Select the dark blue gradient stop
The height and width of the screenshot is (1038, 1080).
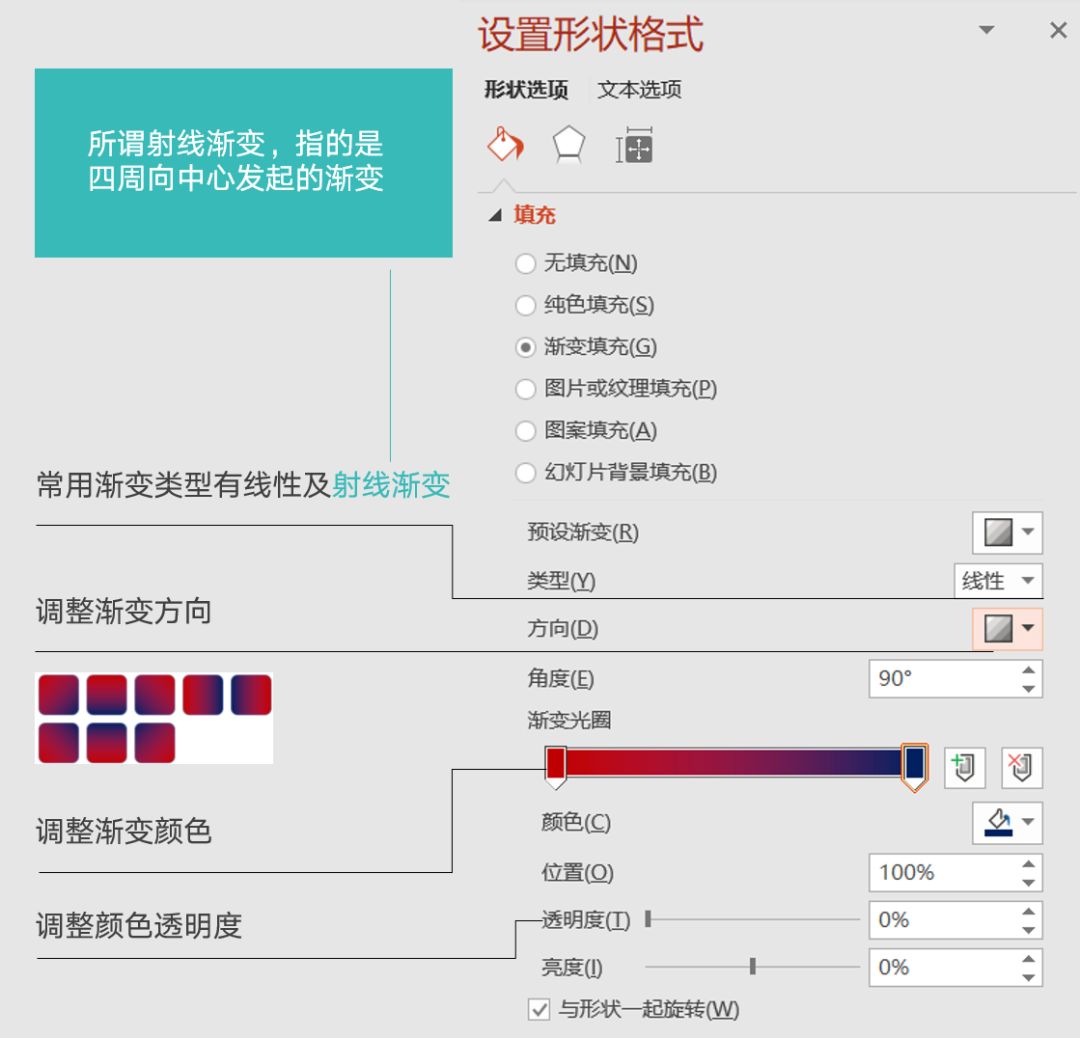(913, 765)
